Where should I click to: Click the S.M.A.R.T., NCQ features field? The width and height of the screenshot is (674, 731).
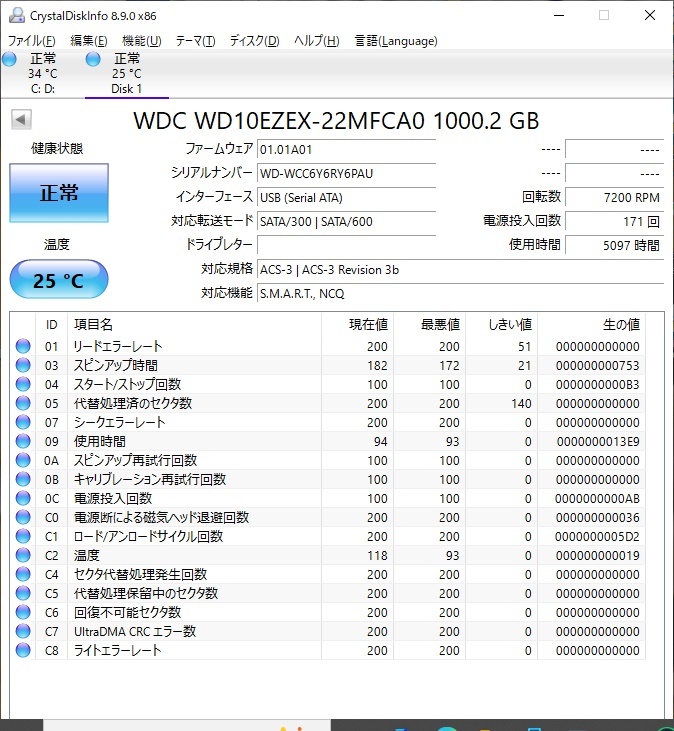tap(460, 293)
